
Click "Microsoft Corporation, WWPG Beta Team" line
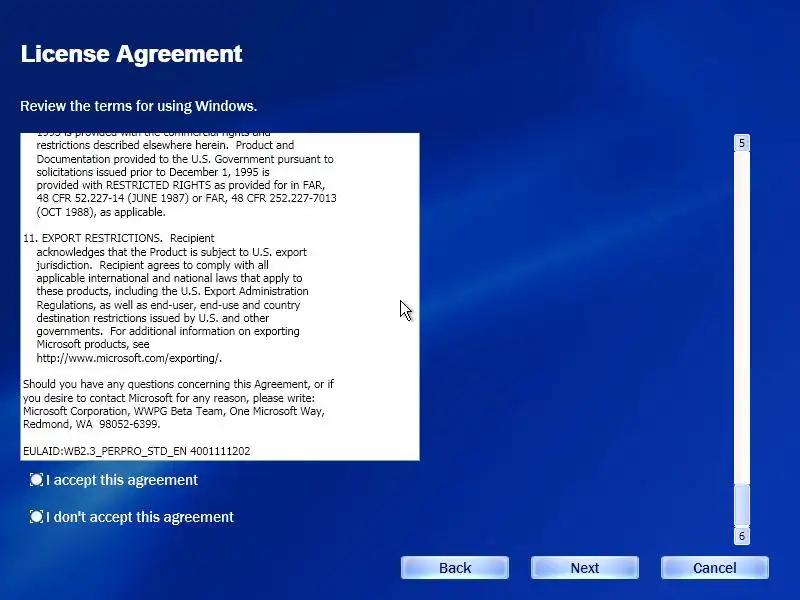click(x=174, y=411)
